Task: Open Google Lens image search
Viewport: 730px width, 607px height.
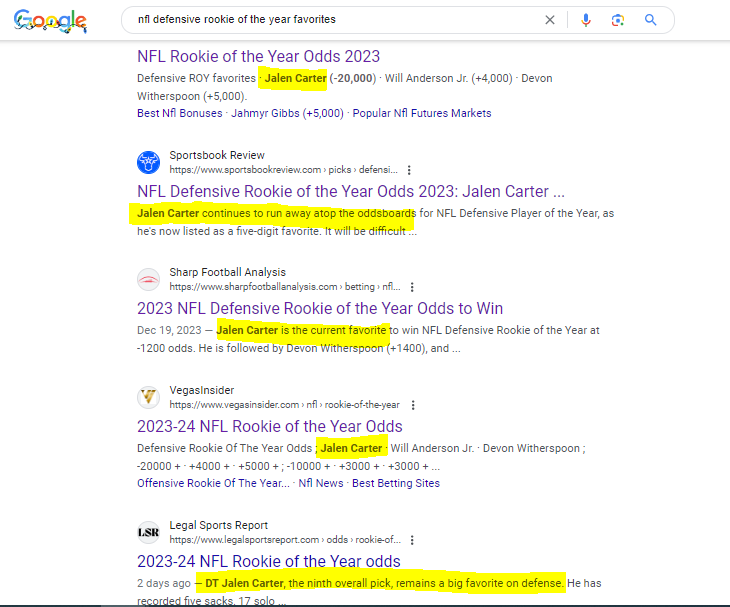Action: tap(618, 20)
